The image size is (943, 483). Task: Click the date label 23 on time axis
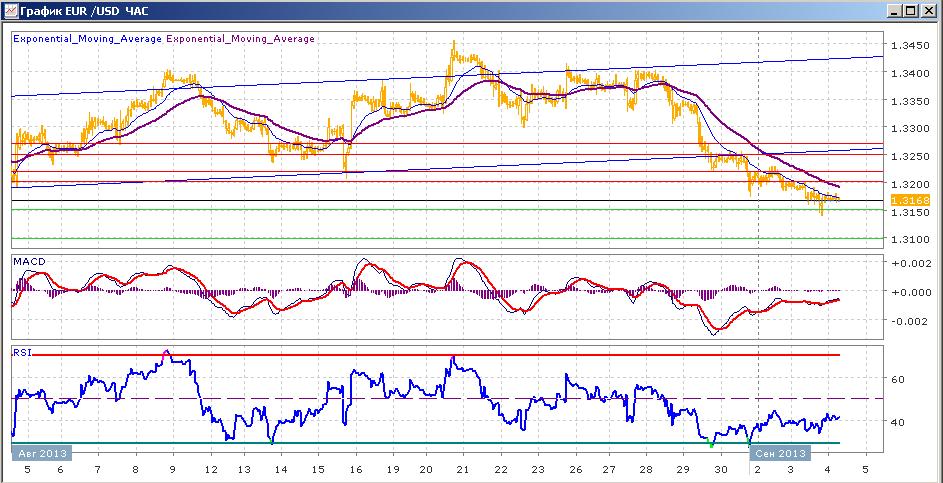pos(538,469)
